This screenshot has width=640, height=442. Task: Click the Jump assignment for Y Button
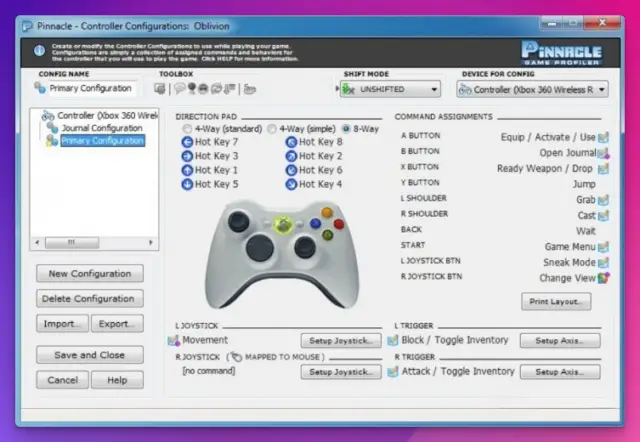pyautogui.click(x=584, y=184)
